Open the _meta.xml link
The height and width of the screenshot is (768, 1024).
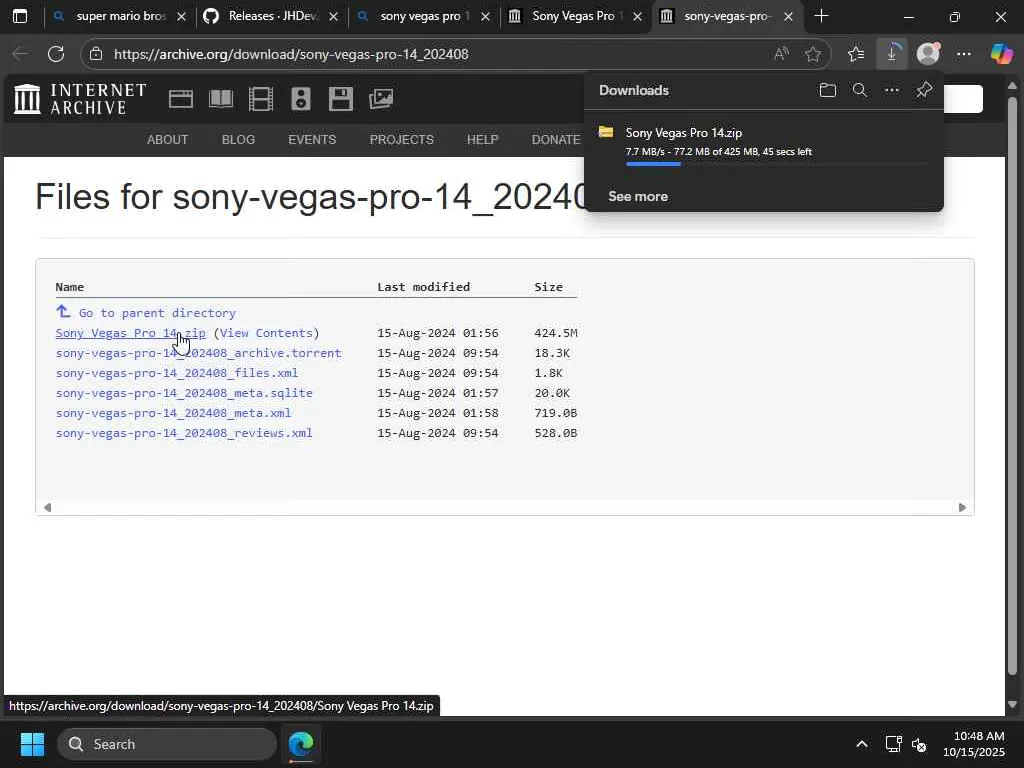pyautogui.click(x=174, y=413)
